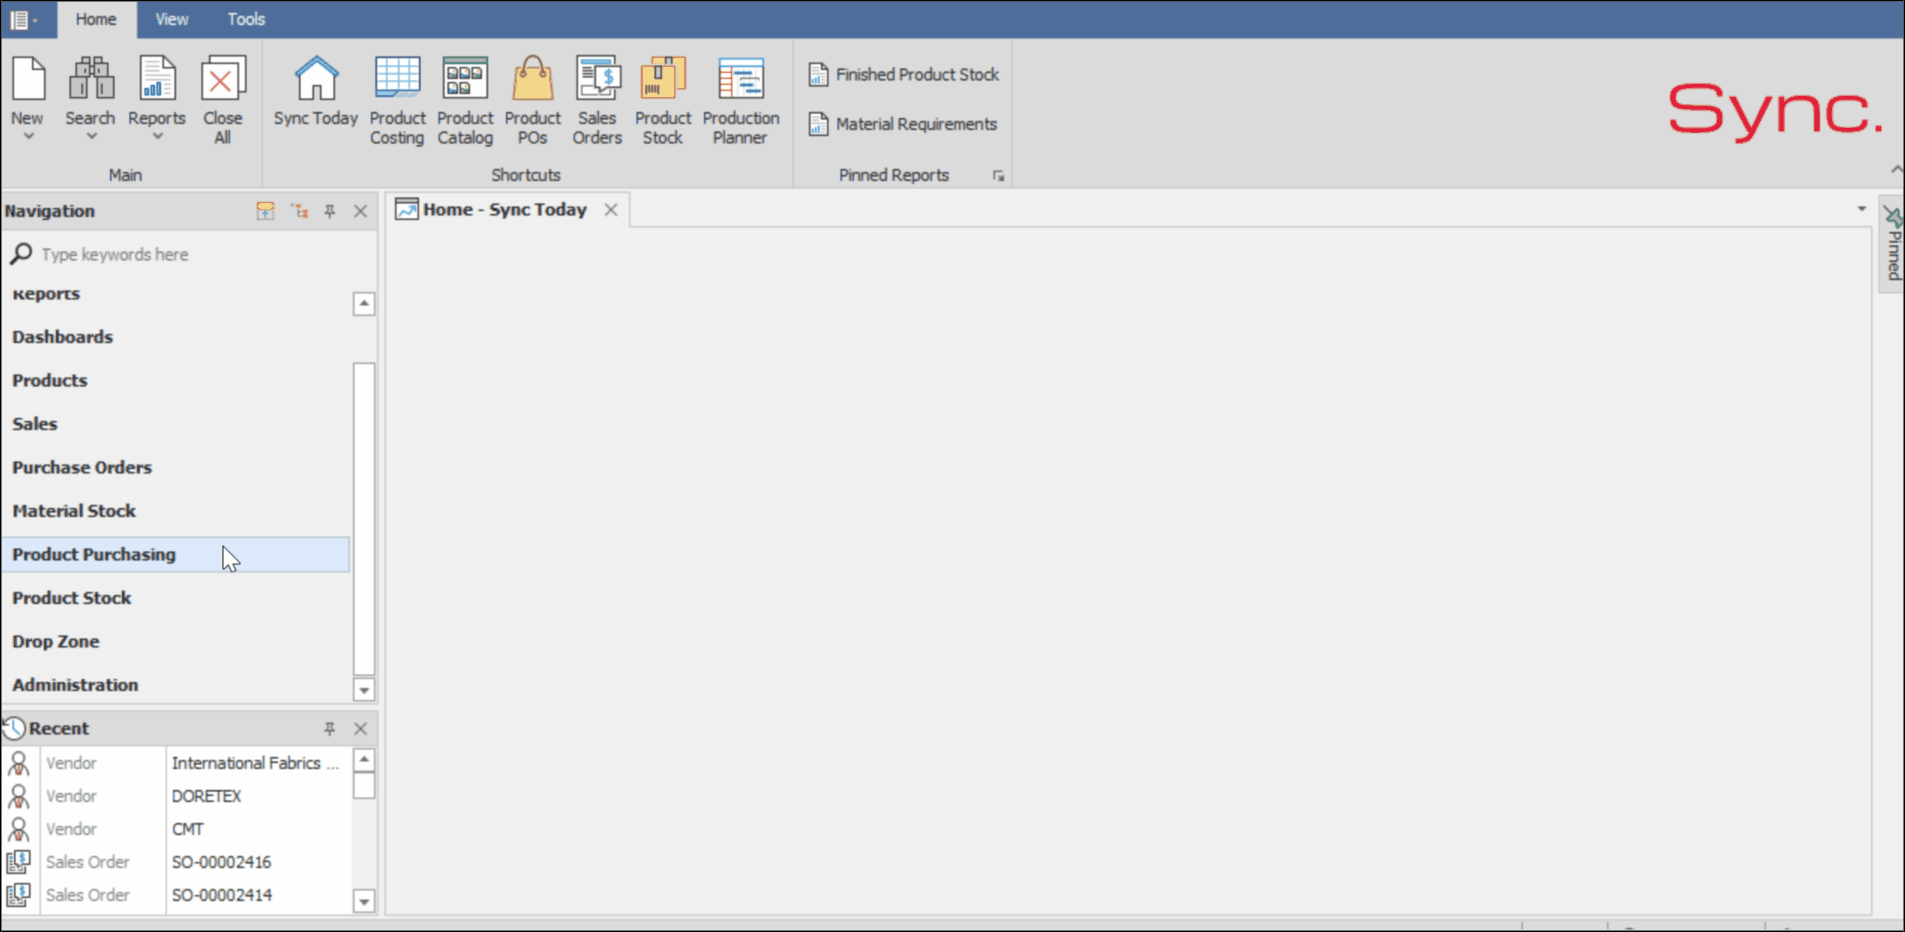The width and height of the screenshot is (1905, 932).
Task: Click Navigation scrollbar down arrow
Action: tap(364, 690)
